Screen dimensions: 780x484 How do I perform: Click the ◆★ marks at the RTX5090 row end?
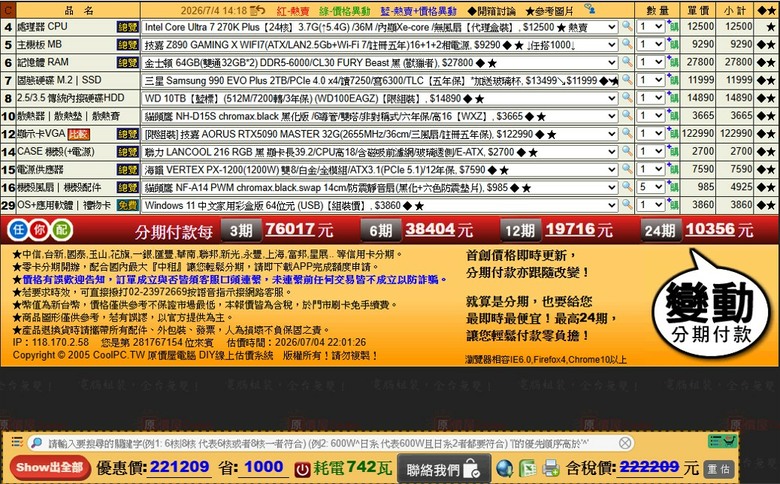click(766, 134)
